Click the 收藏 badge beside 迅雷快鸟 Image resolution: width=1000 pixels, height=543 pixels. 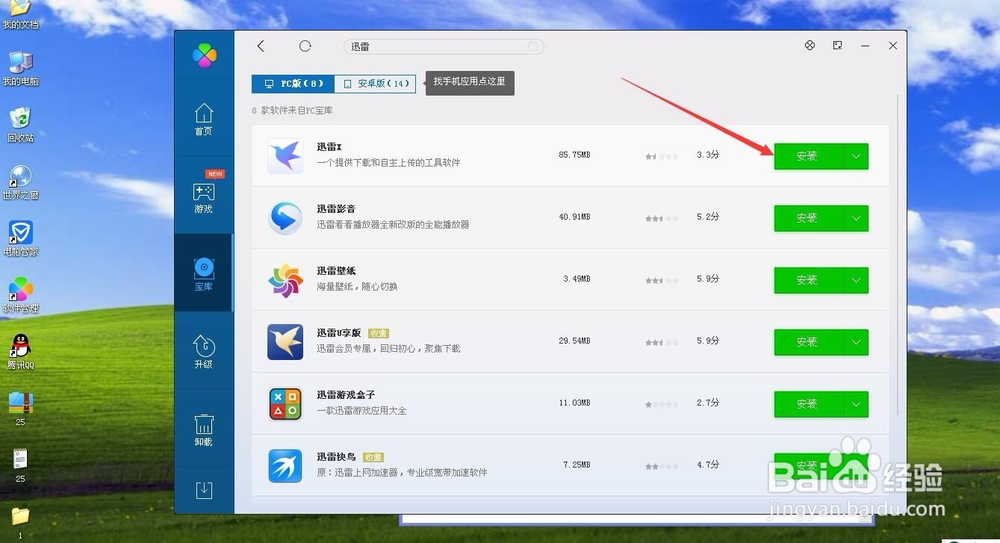pyautogui.click(x=373, y=457)
